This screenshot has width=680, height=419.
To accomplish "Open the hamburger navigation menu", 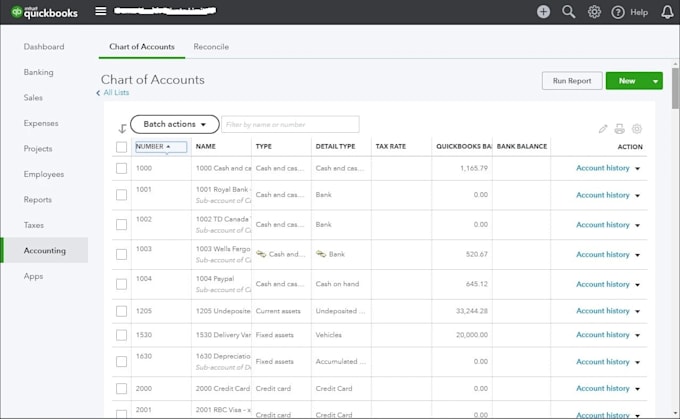I will [101, 11].
